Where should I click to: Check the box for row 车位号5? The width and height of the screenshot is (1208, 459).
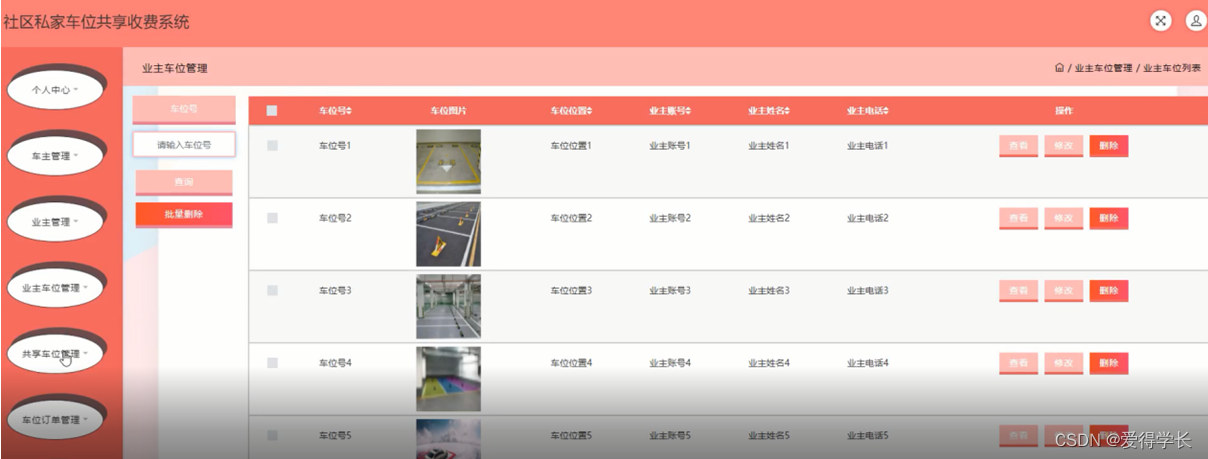272,435
